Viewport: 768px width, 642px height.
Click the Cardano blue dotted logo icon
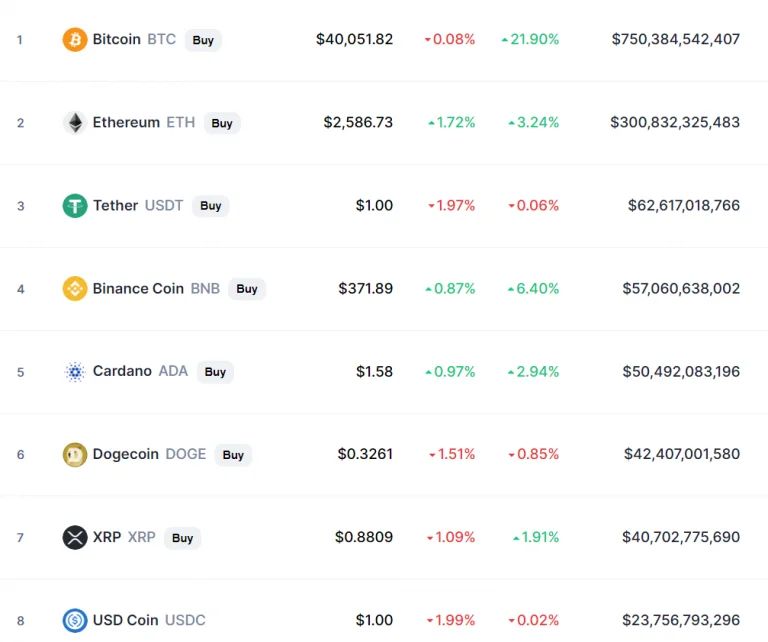pos(75,372)
